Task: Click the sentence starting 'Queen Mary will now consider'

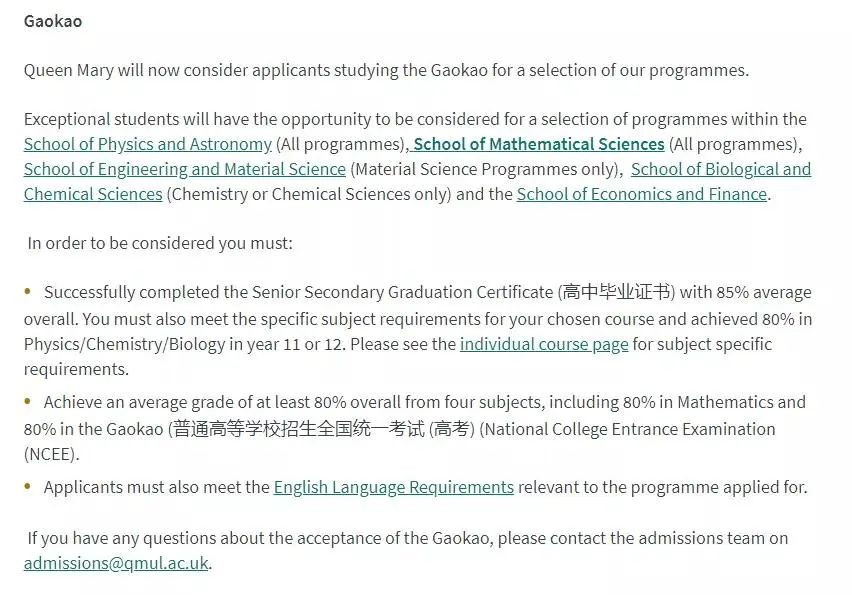Action: 386,70
